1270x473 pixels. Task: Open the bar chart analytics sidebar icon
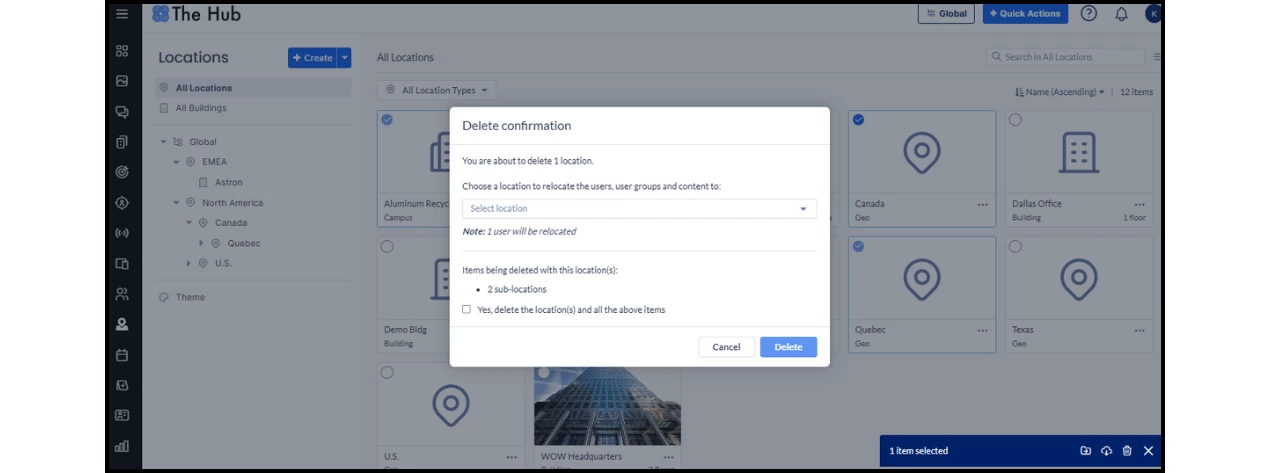tap(122, 446)
